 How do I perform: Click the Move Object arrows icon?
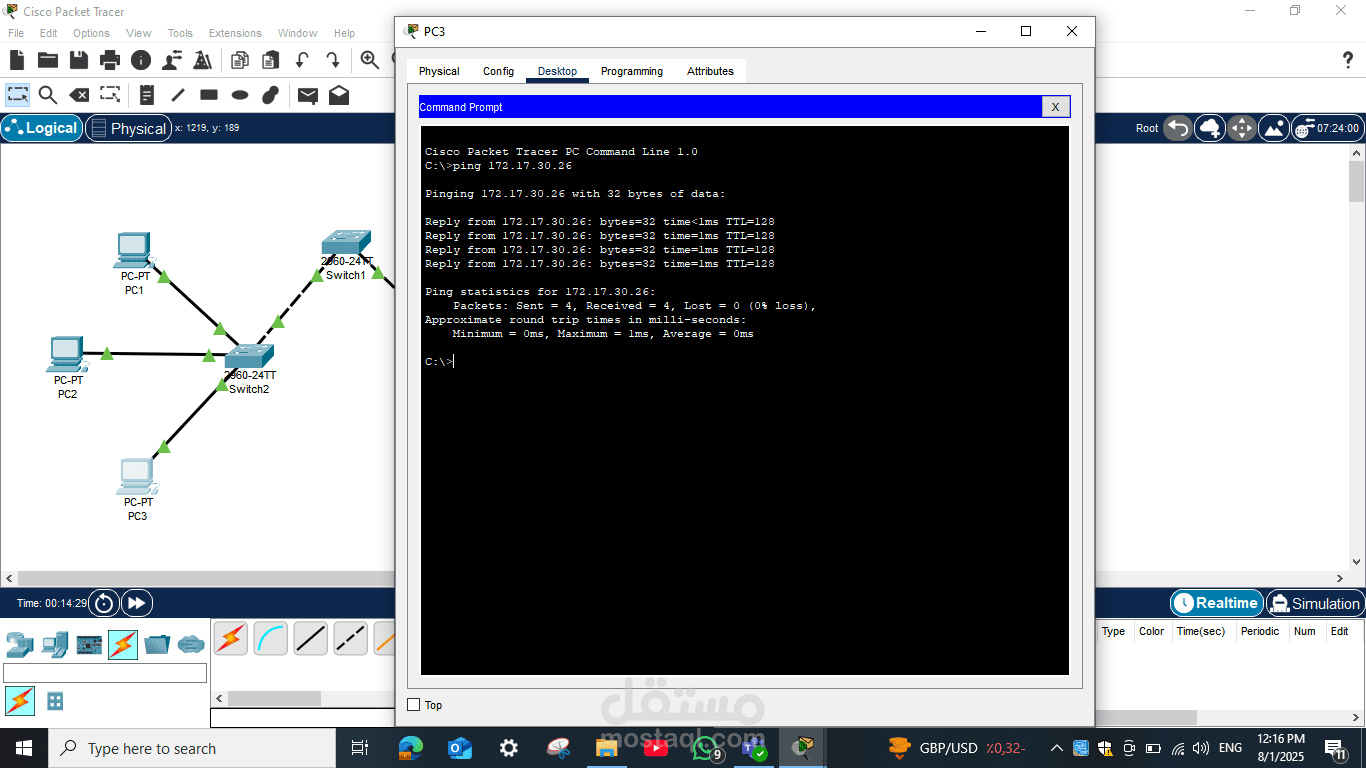[x=1242, y=128]
